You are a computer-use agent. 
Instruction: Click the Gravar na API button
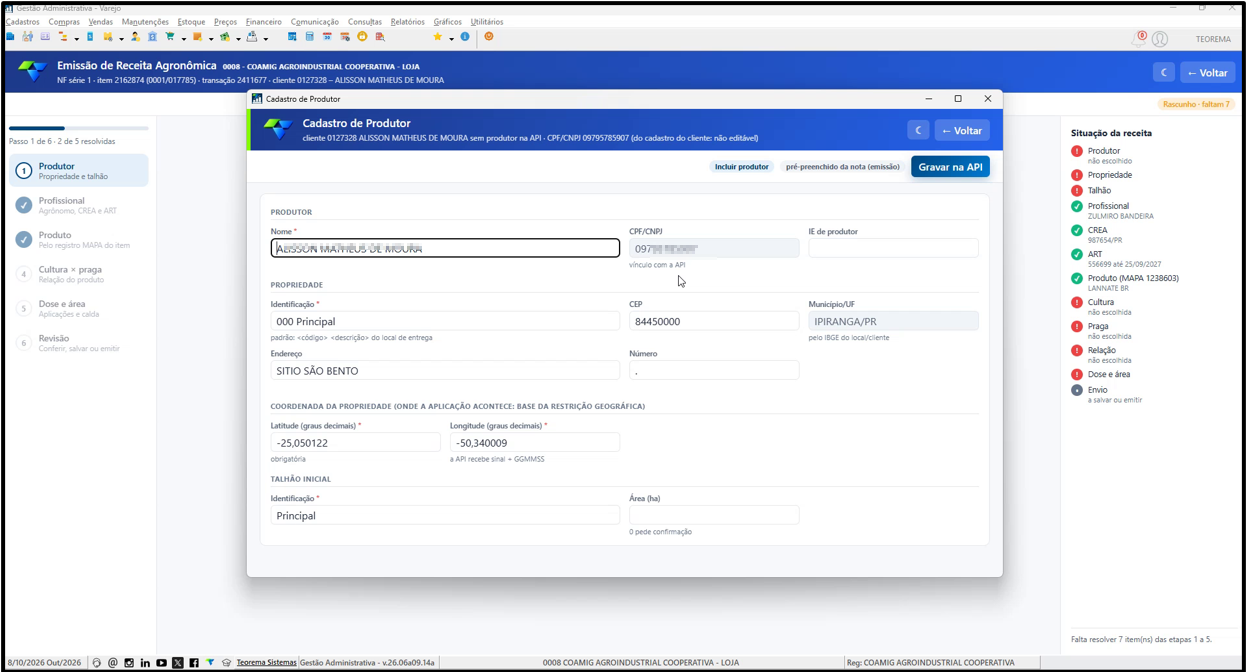pos(950,167)
